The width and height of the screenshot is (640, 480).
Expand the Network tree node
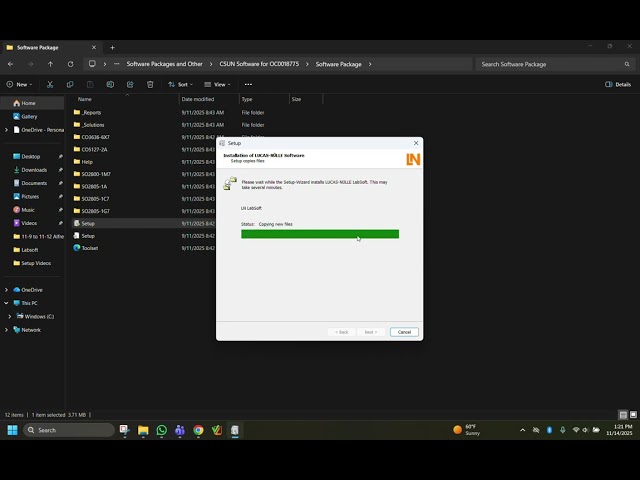pos(6,330)
